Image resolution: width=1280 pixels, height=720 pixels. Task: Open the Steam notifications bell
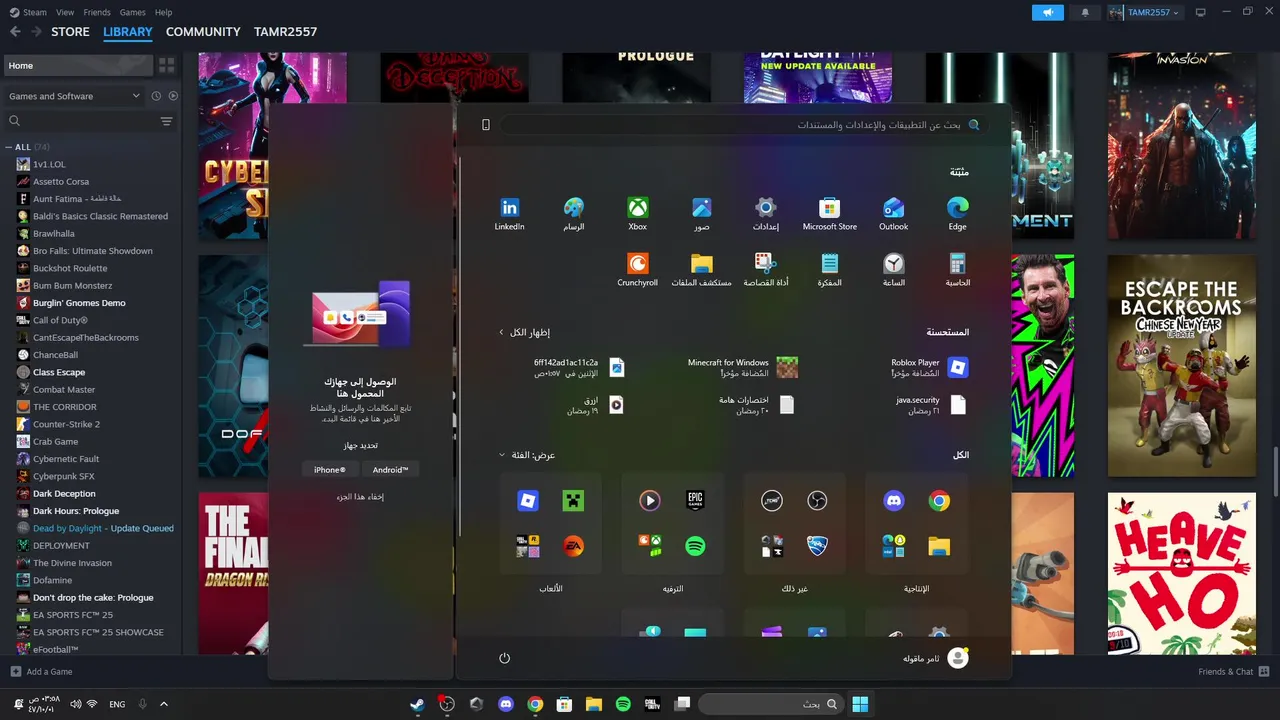click(1085, 12)
